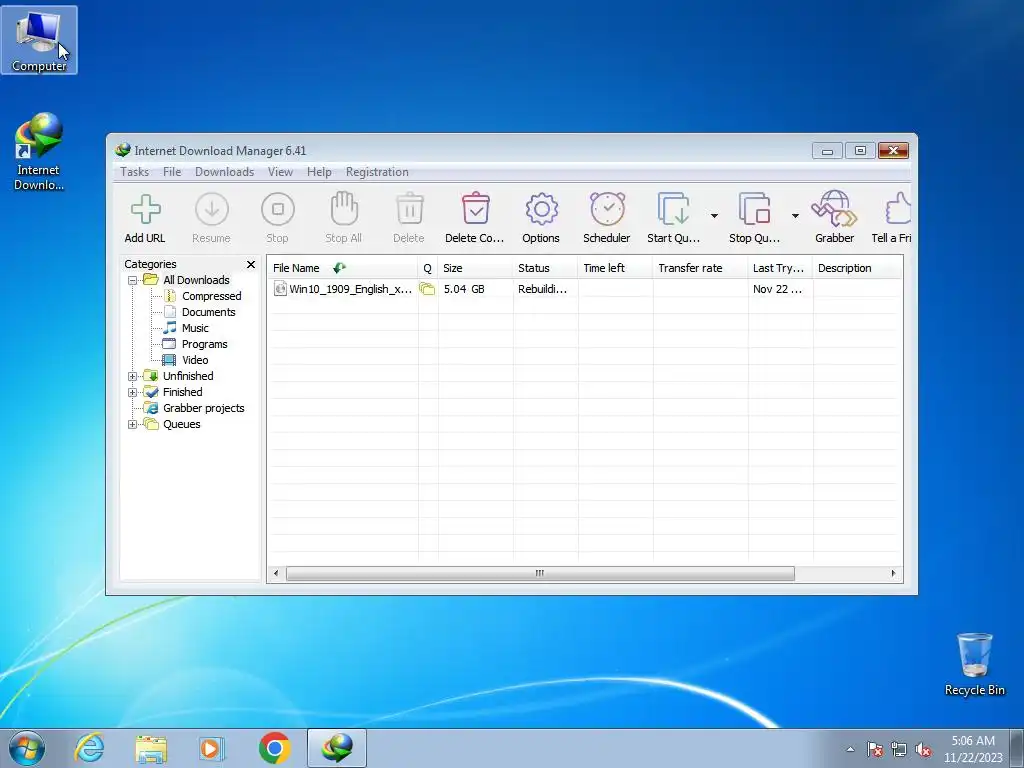Click the Resume toolbar icon
This screenshot has width=1024, height=768.
coord(212,209)
